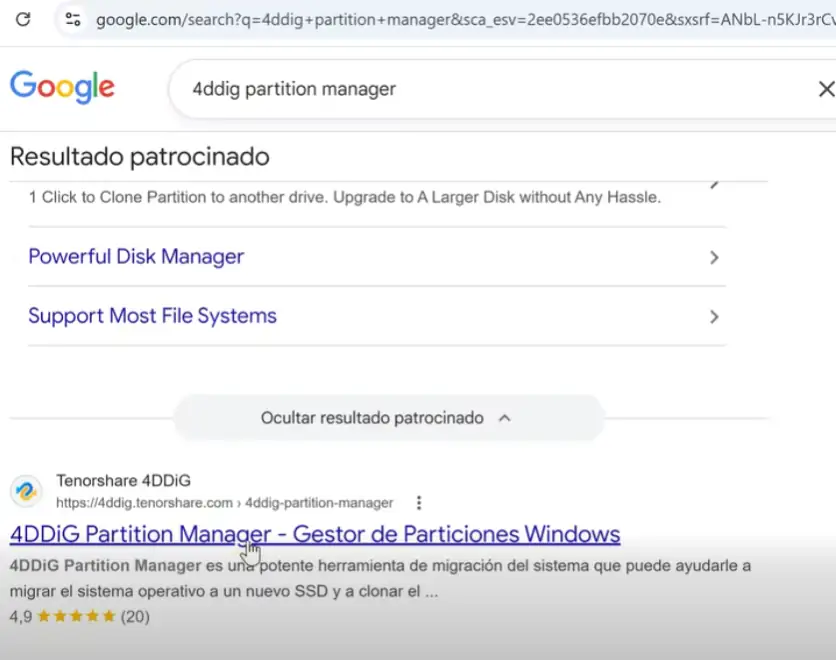836x660 pixels.
Task: Click the browser reload page icon
Action: [23, 19]
